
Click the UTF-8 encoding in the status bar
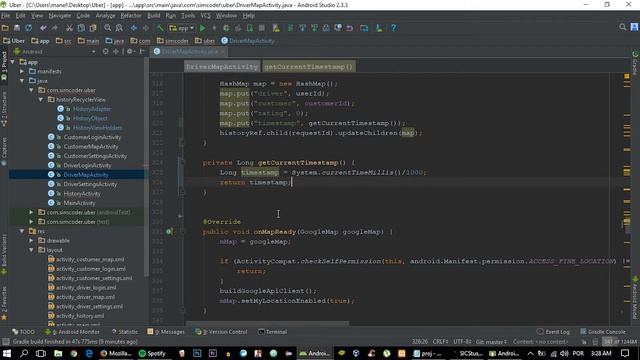click(x=462, y=342)
